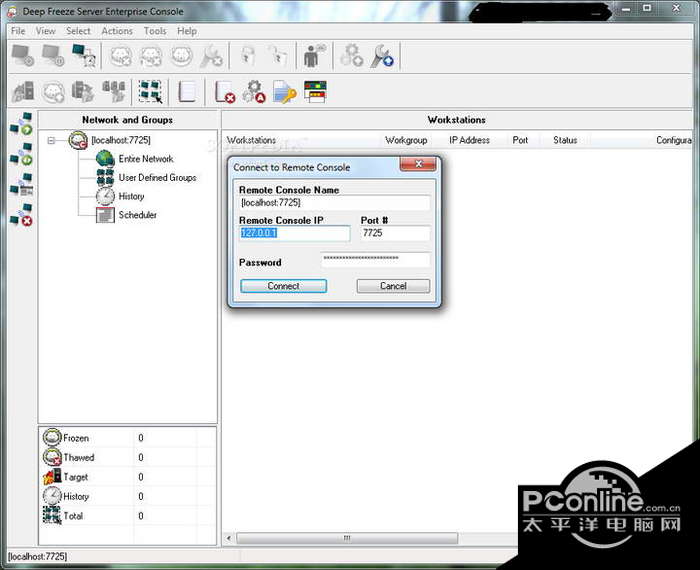Image resolution: width=700 pixels, height=570 pixels.
Task: Open the View menu
Action: 46,31
